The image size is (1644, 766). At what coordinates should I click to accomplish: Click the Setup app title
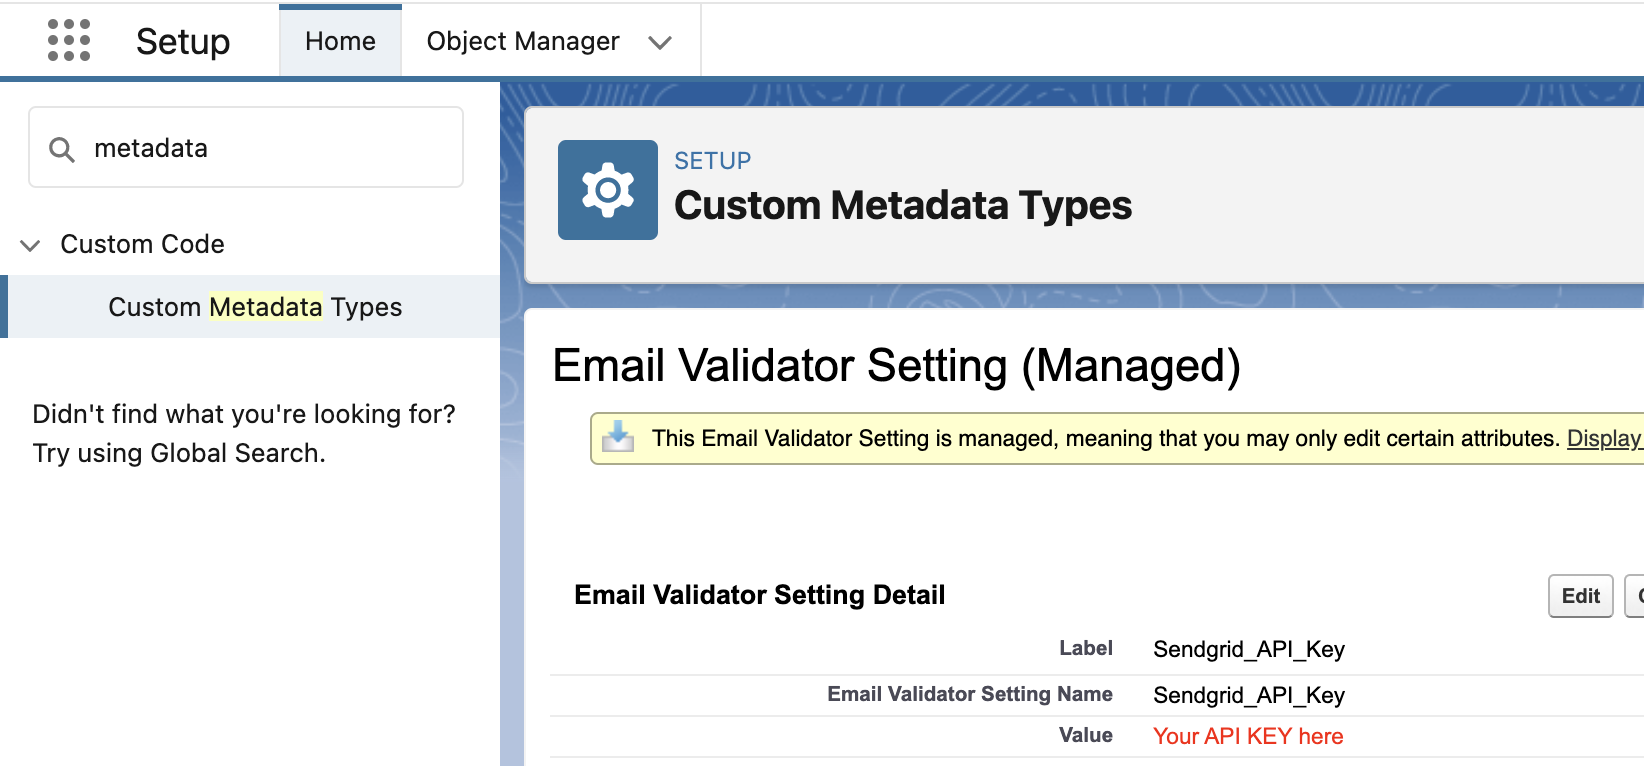(183, 41)
